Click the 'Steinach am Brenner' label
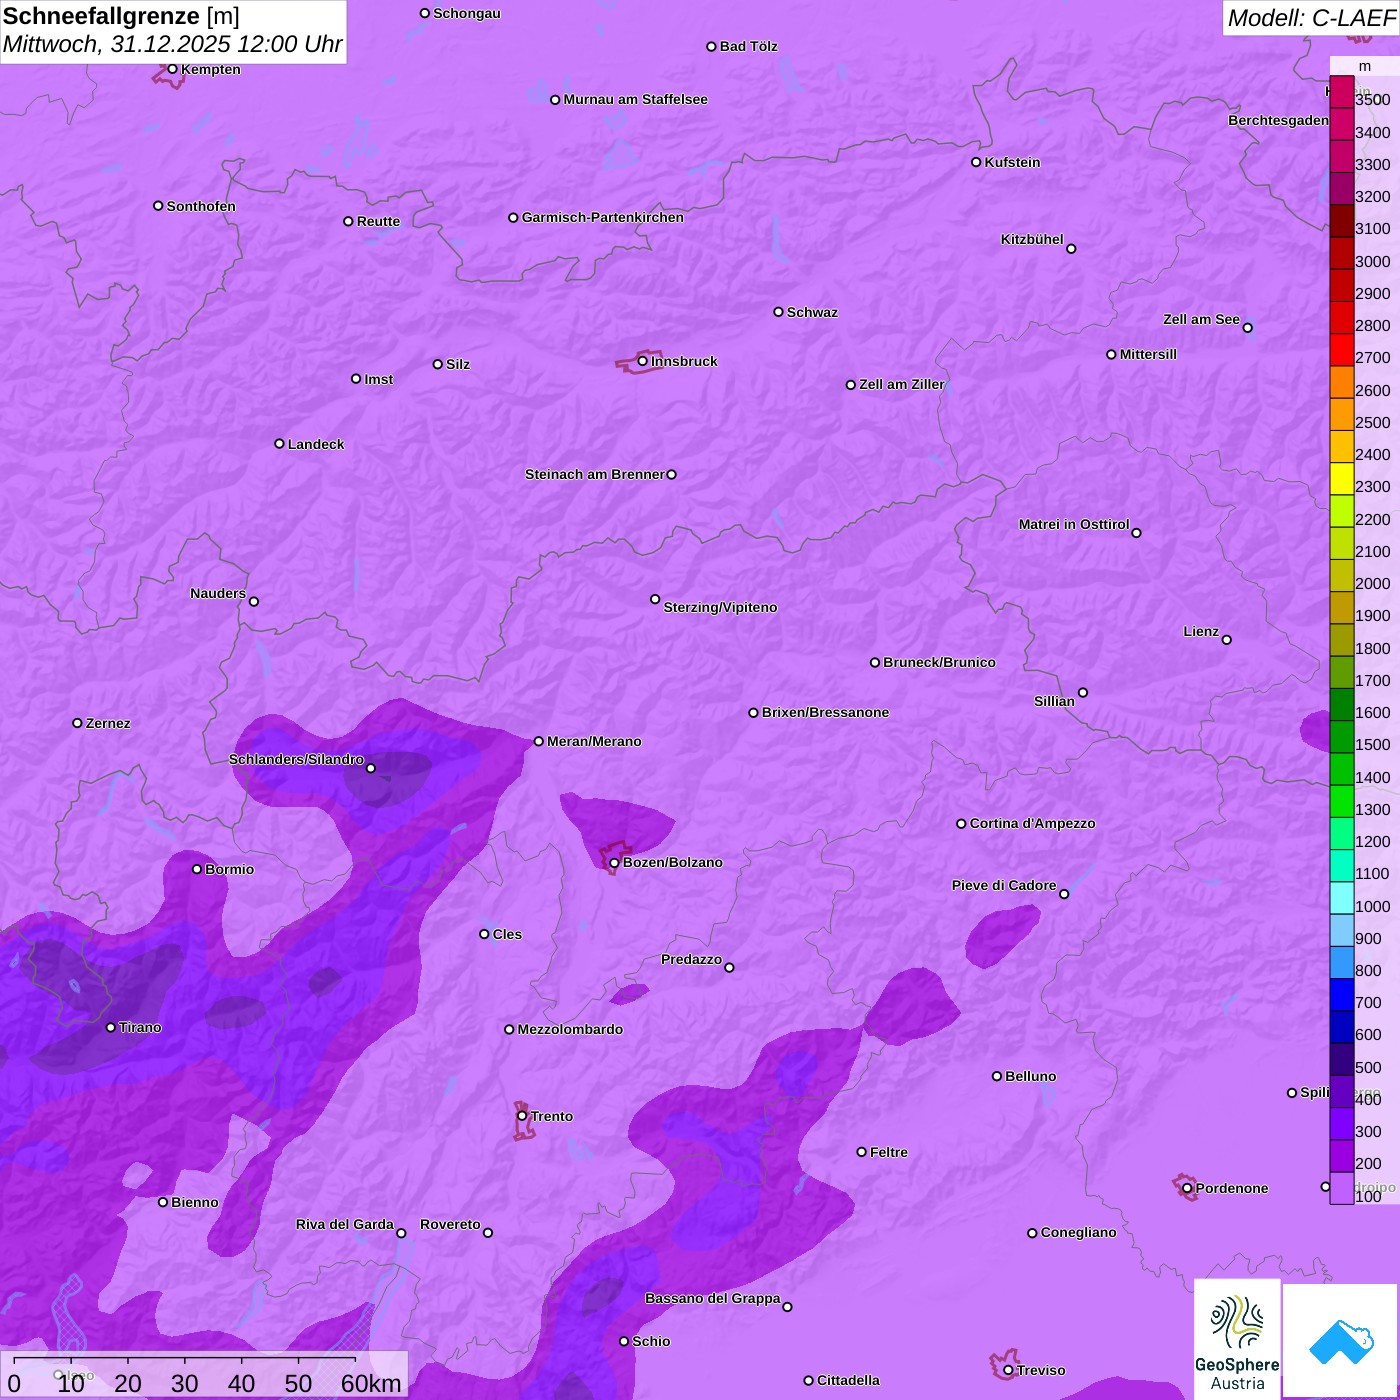Image resolution: width=1400 pixels, height=1400 pixels. click(595, 474)
